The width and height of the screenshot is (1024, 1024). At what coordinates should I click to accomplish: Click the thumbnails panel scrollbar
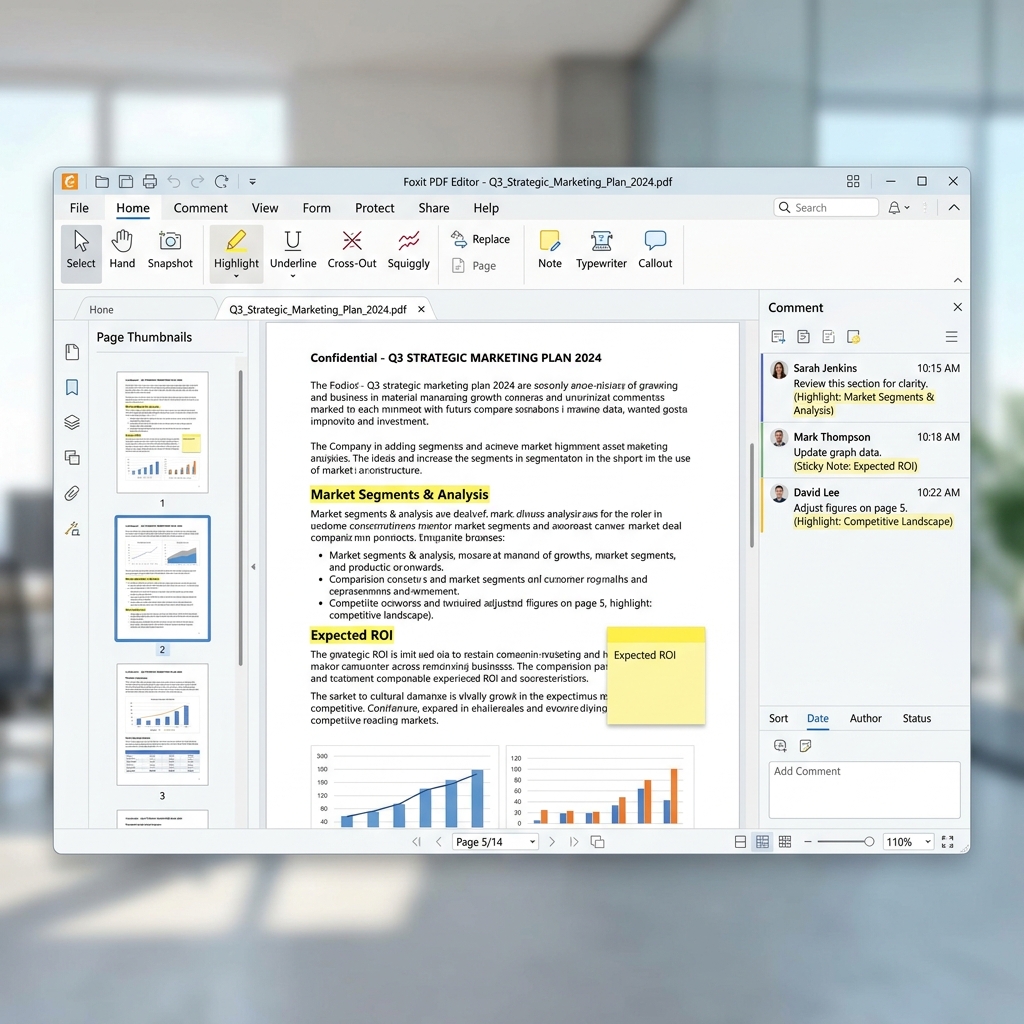tap(240, 517)
